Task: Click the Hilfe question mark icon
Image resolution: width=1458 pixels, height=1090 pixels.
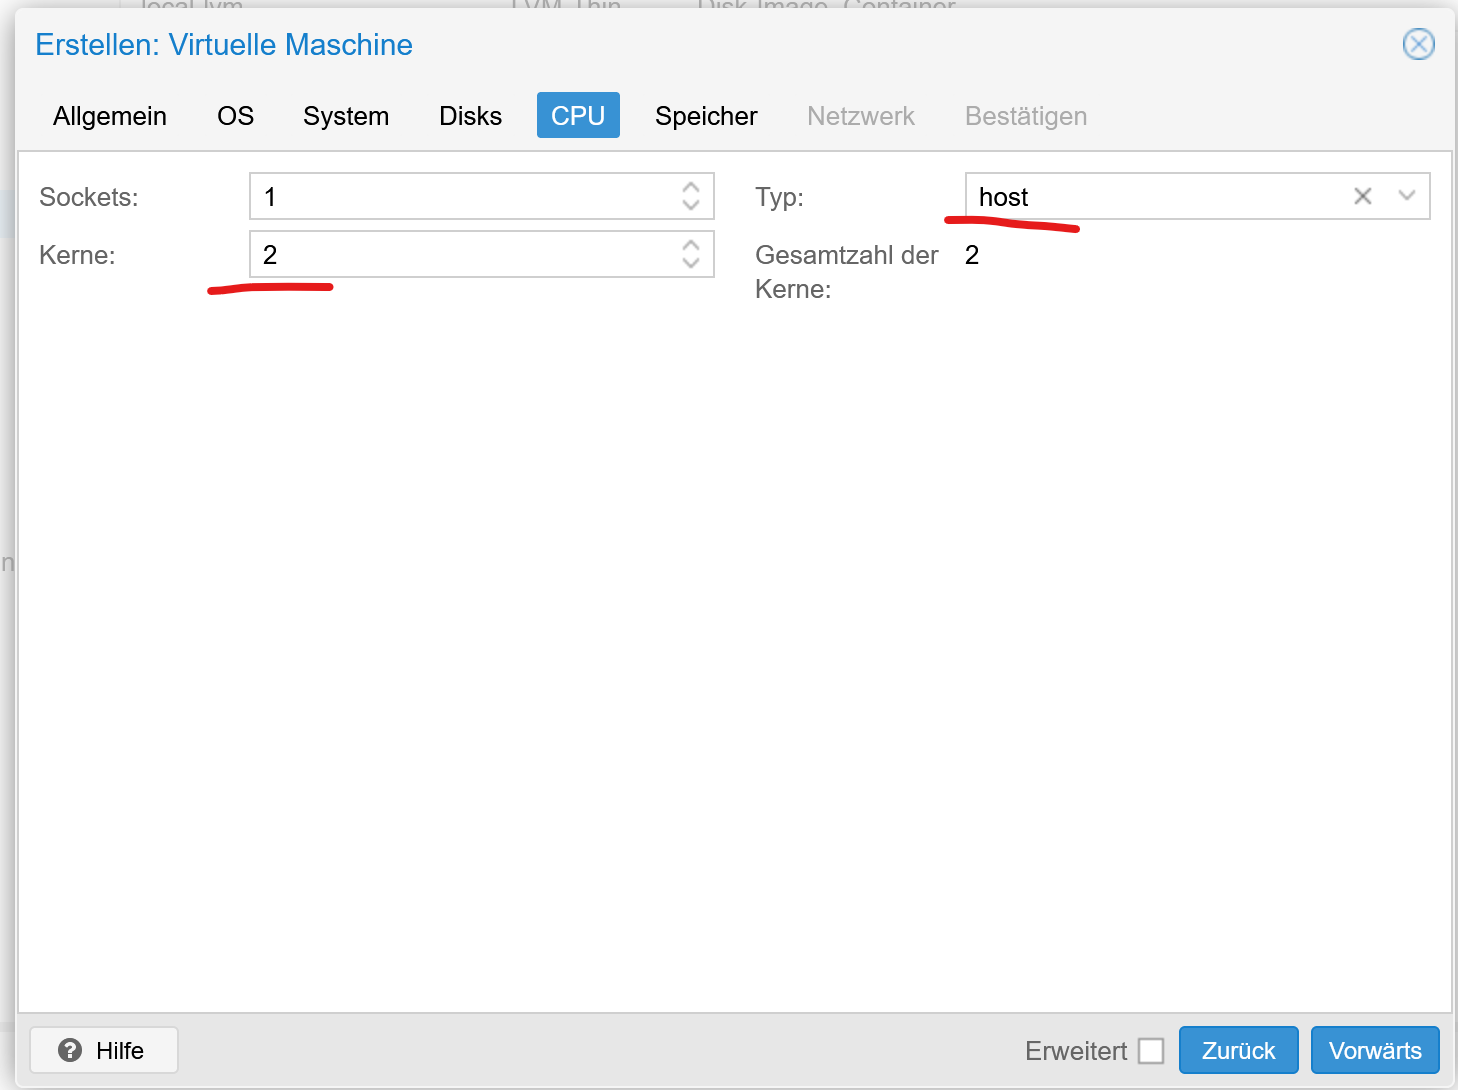Action: coord(70,1050)
